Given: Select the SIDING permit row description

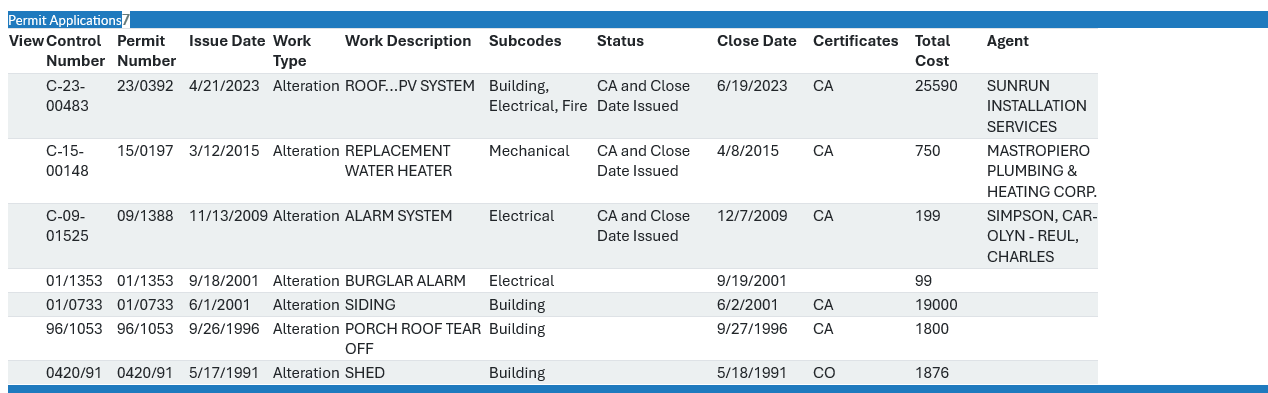Looking at the screenshot, I should pyautogui.click(x=370, y=305).
